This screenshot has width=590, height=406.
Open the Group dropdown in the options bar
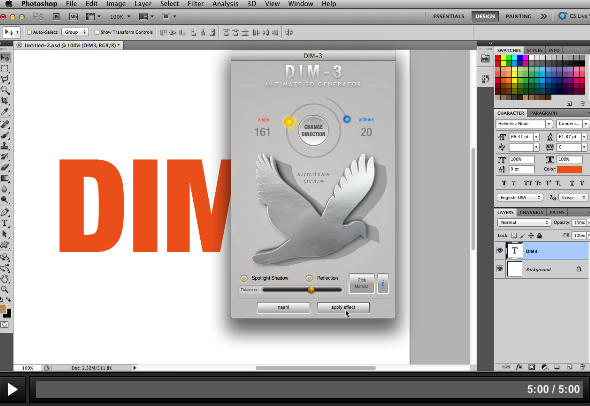pos(75,32)
